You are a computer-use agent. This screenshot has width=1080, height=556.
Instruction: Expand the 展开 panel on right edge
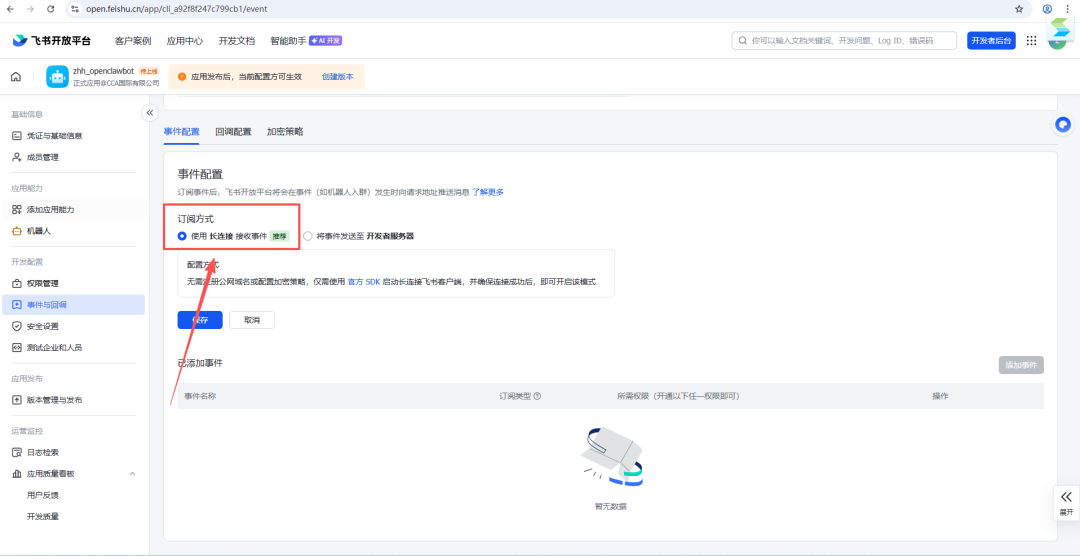(1066, 504)
